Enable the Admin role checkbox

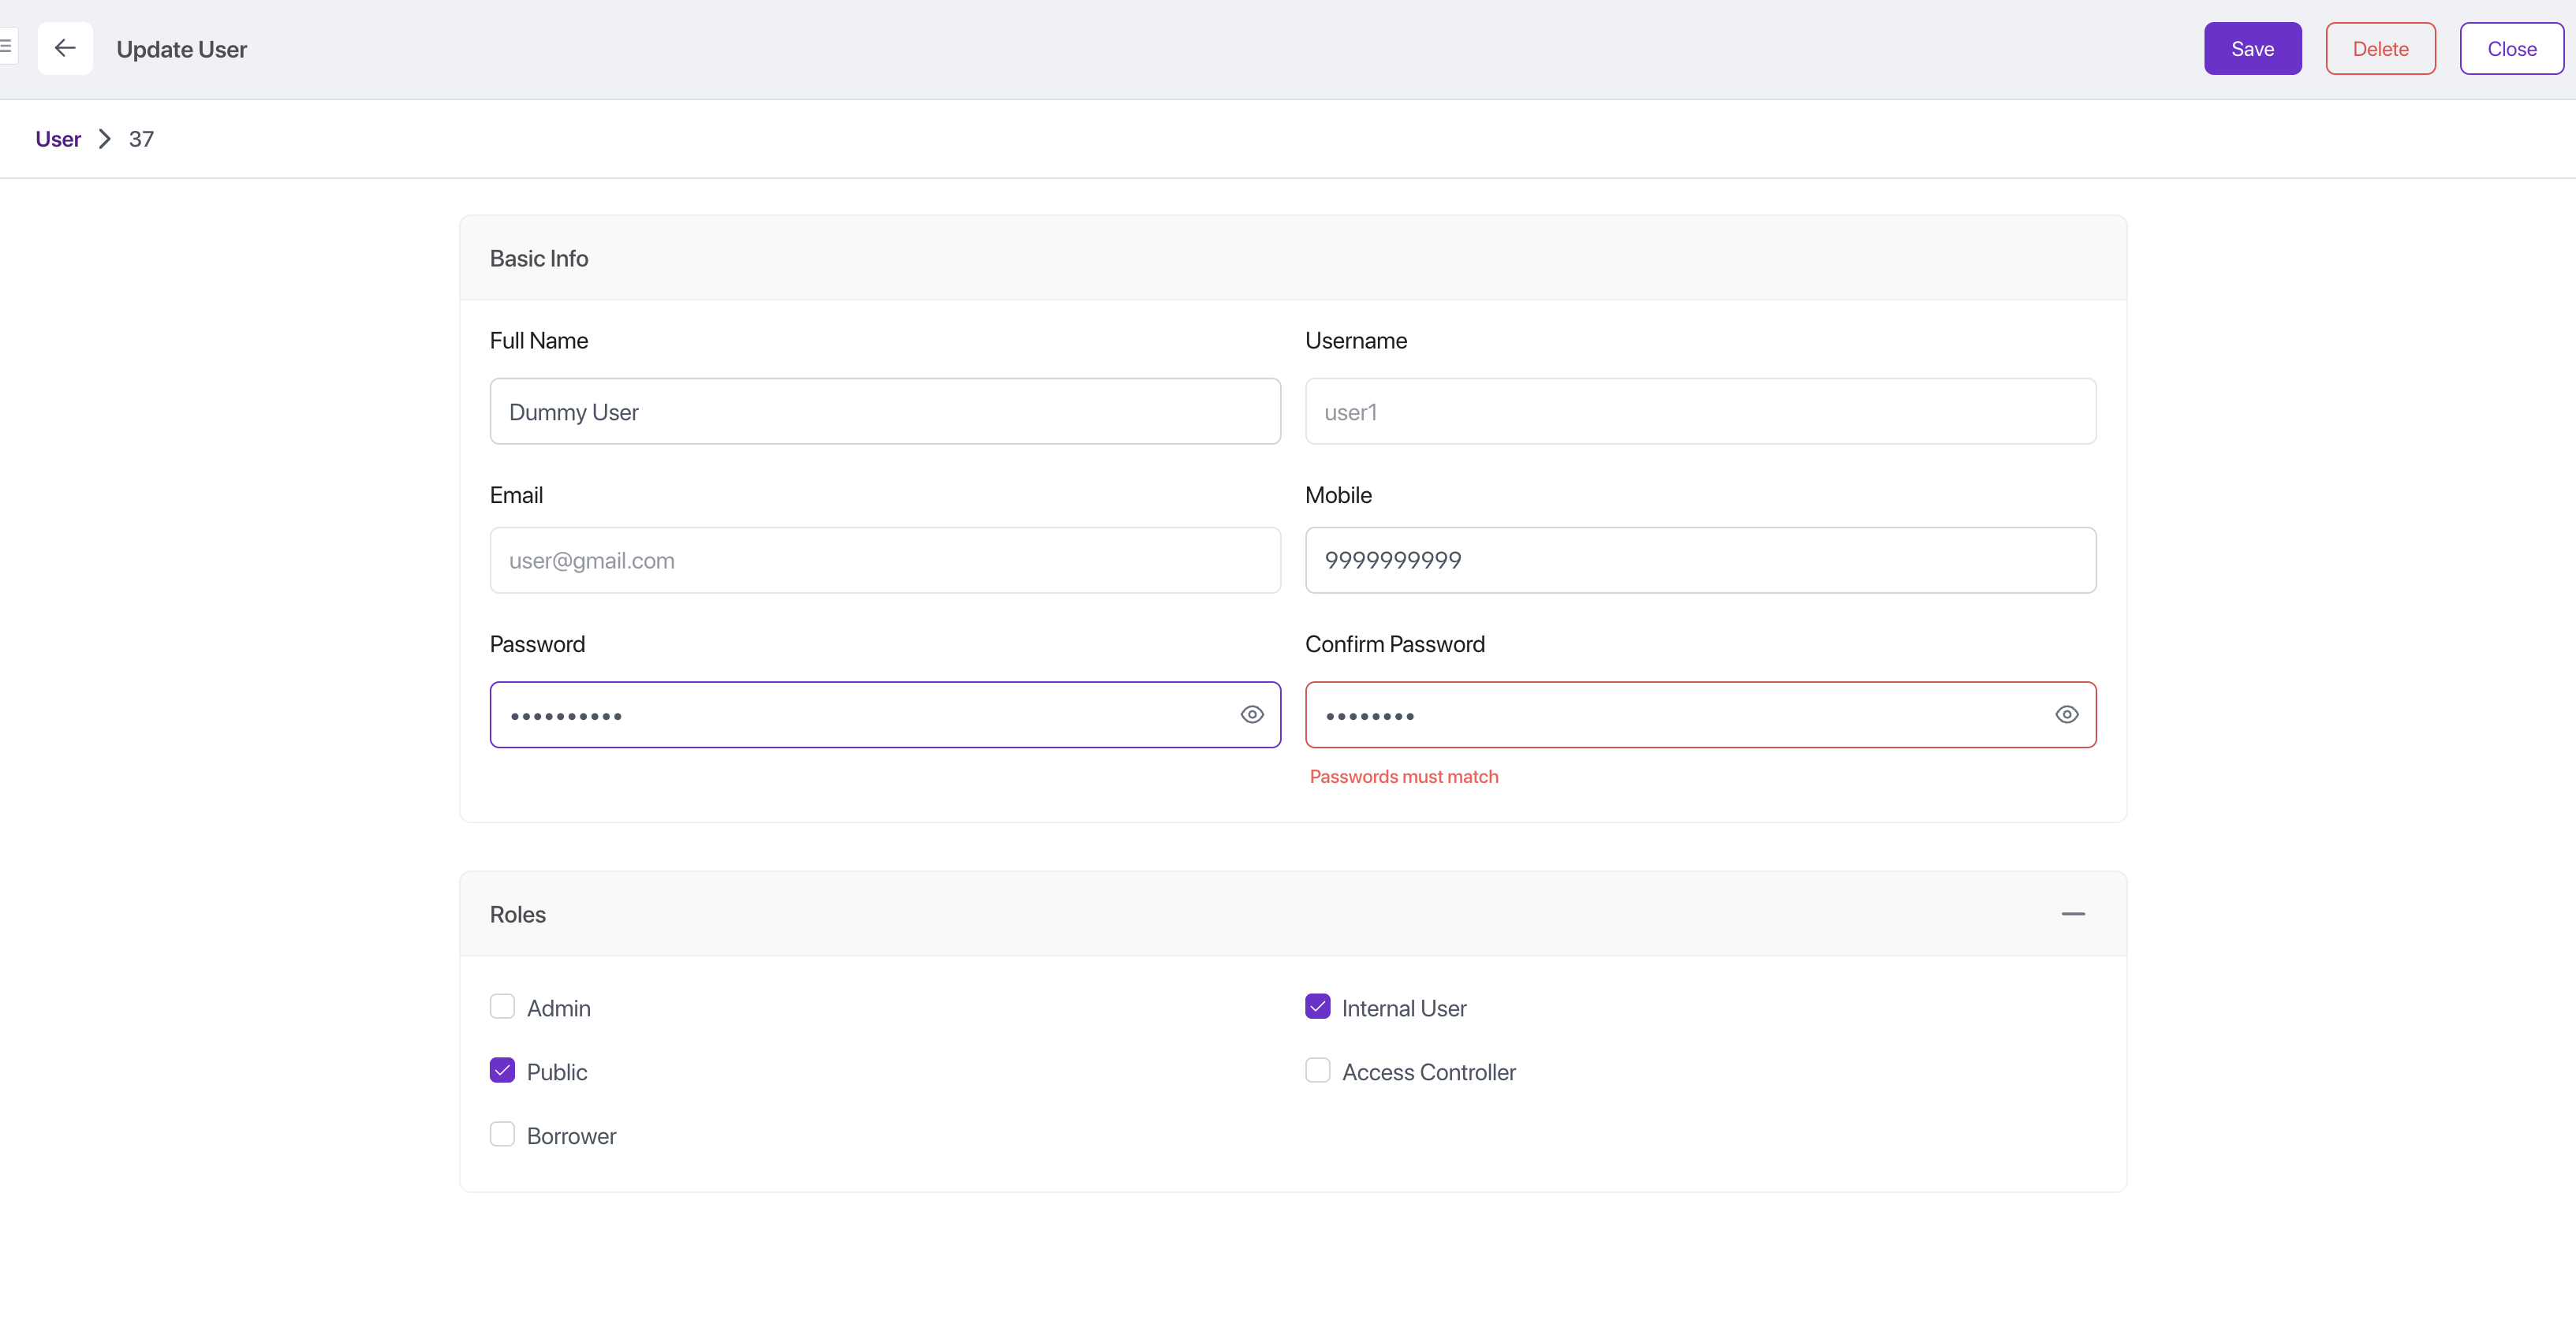tap(502, 1006)
